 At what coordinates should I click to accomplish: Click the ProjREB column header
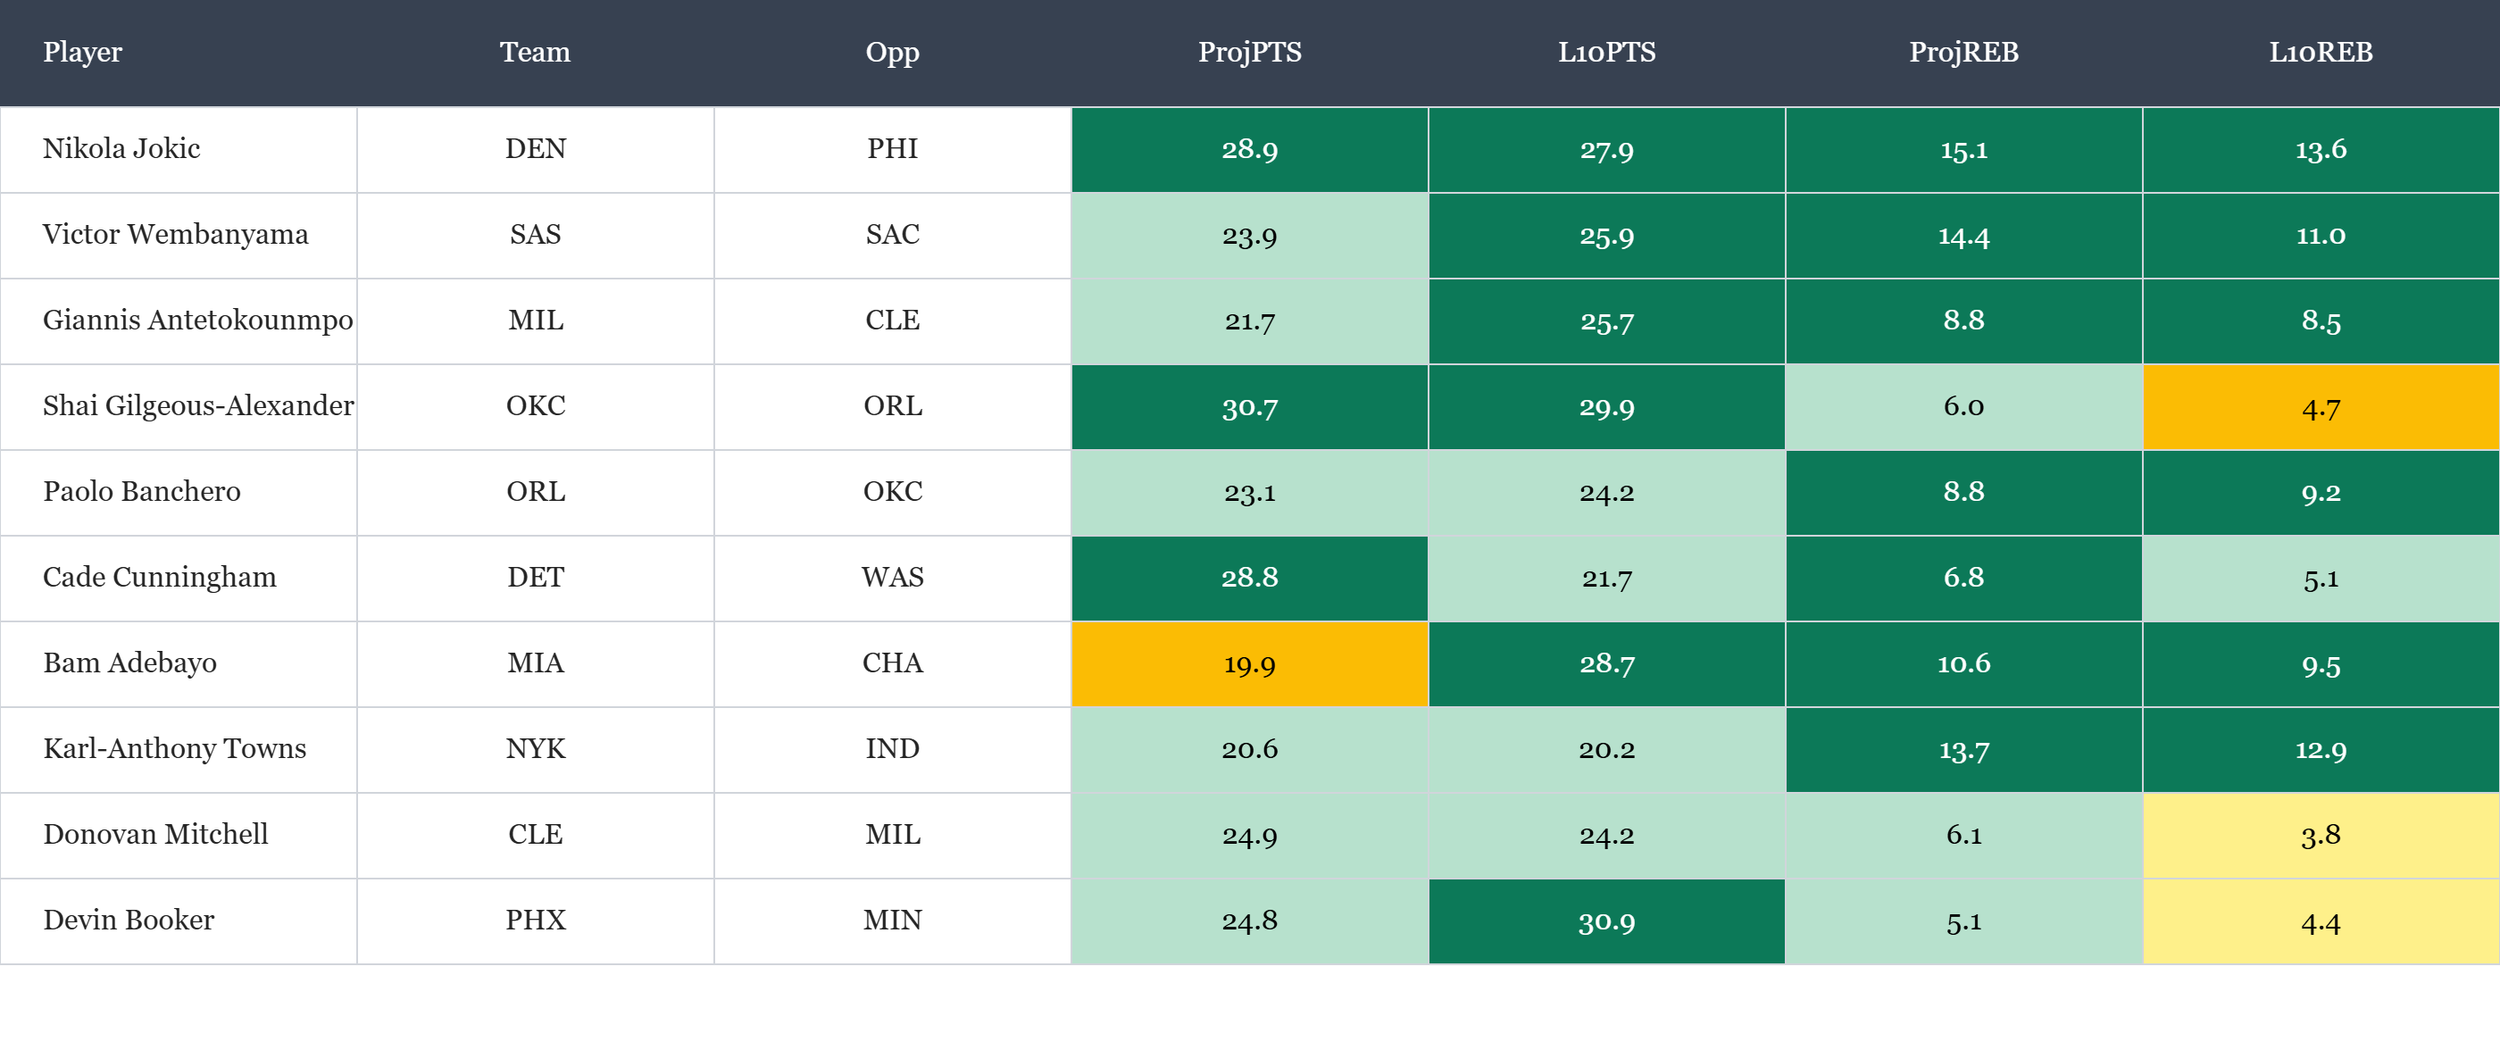(x=1963, y=52)
